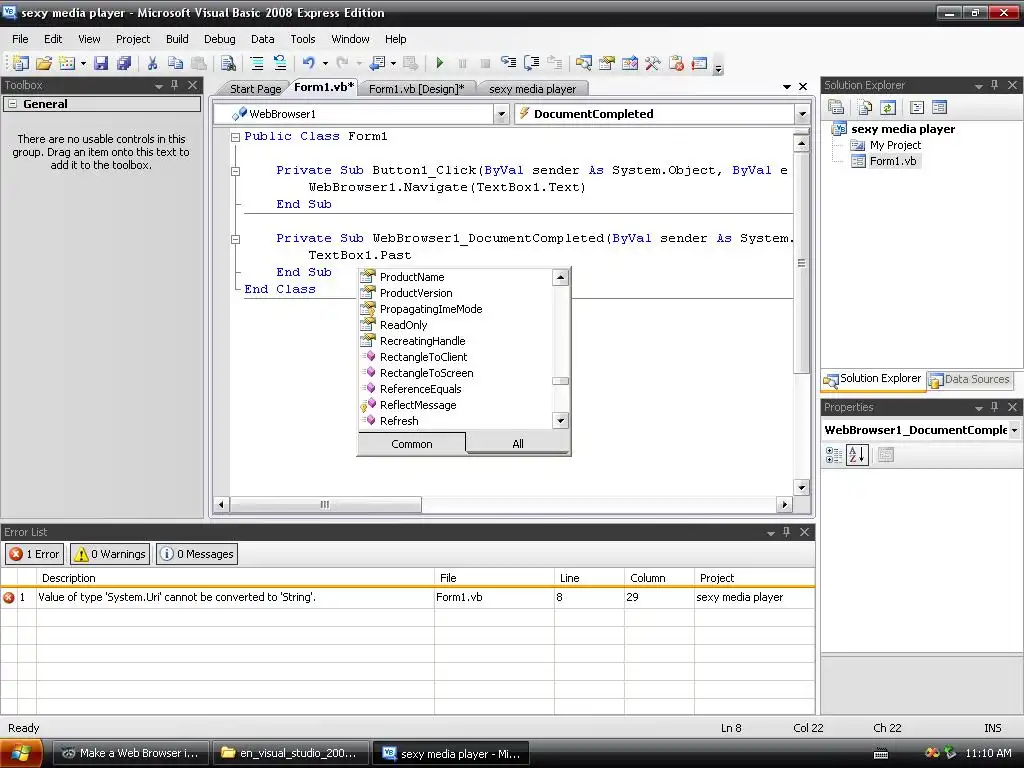Click the IntelliSense list scroll-down arrow
Viewport: 1024px width, 768px height.
(x=560, y=421)
